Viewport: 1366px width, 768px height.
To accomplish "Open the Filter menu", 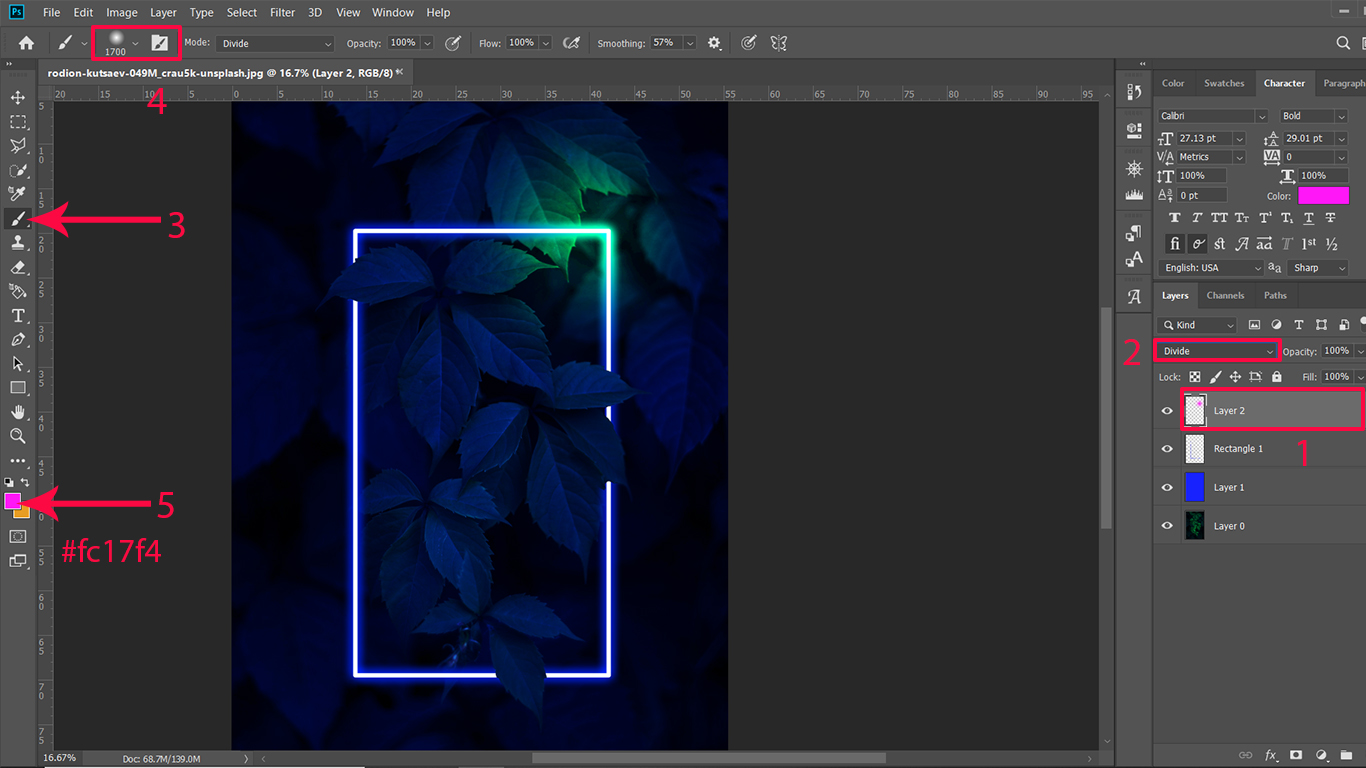I will tap(282, 13).
